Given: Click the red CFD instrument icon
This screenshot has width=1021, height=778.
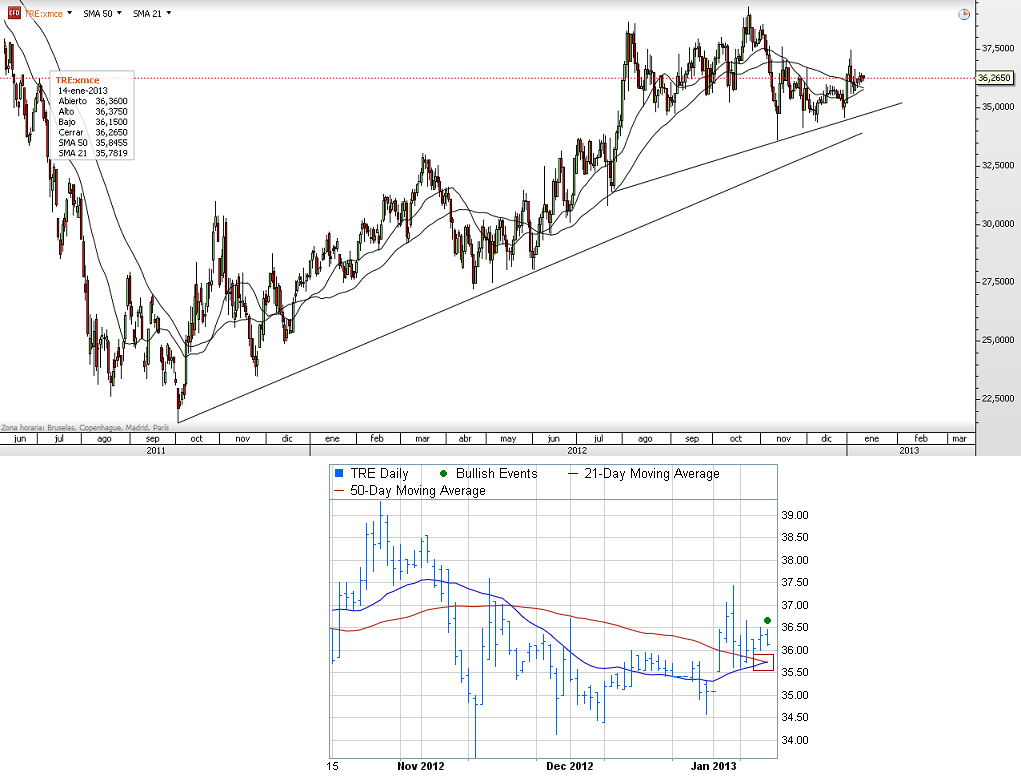Looking at the screenshot, I should (14, 13).
